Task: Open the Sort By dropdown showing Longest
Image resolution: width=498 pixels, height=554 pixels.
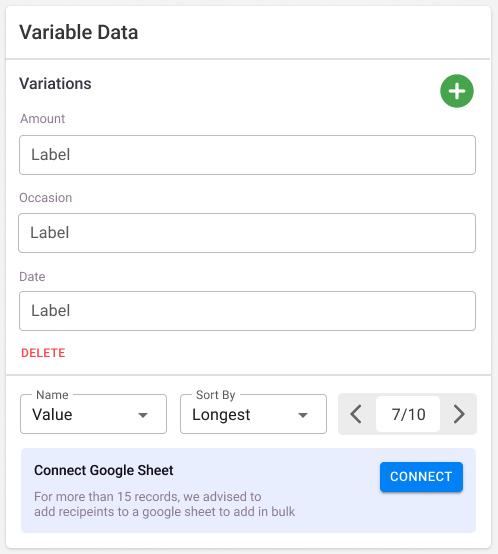Action: coord(253,414)
